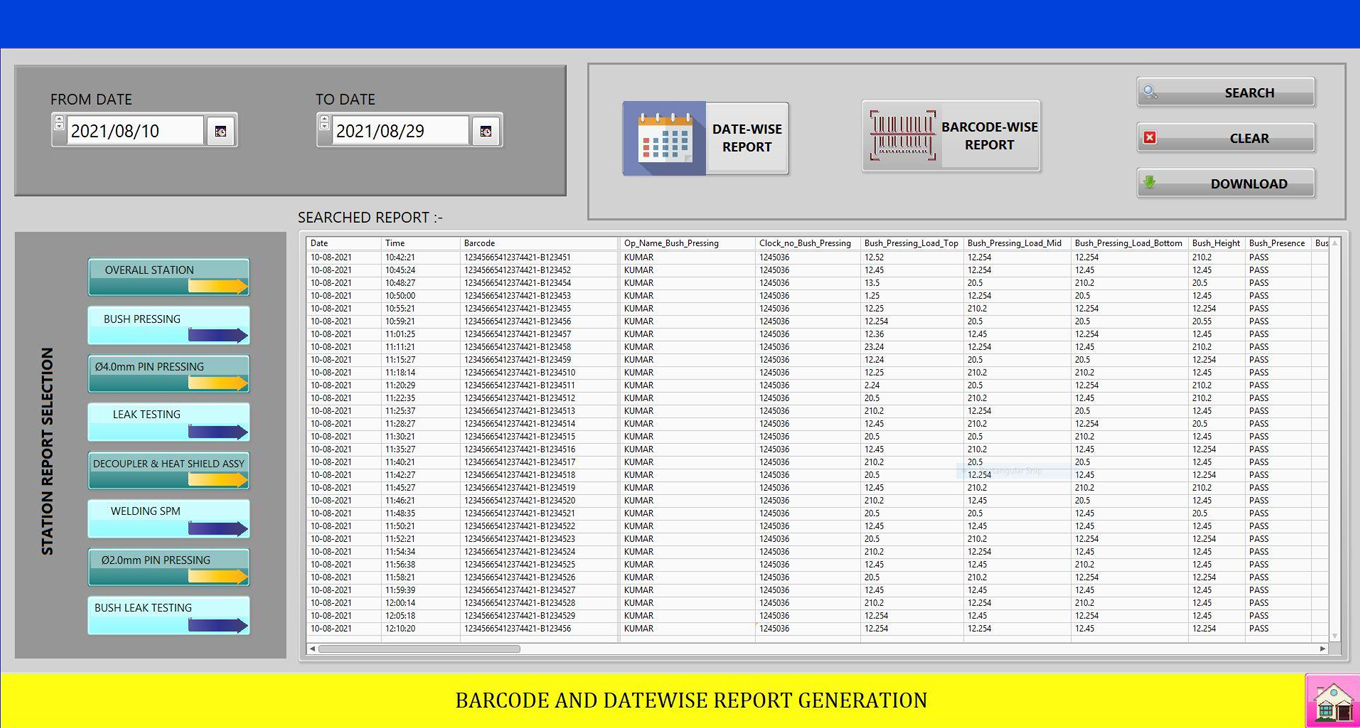Click the DOWNLOAD button label
This screenshot has height=728, width=1360.
[1249, 184]
